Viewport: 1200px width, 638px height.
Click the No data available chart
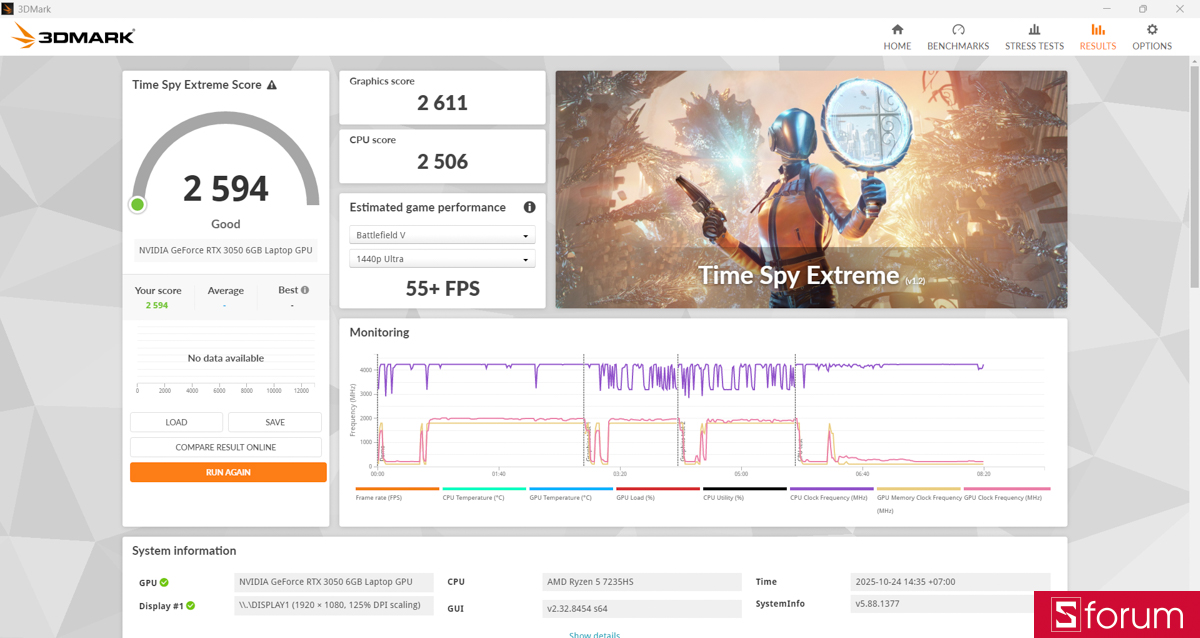click(x=226, y=358)
